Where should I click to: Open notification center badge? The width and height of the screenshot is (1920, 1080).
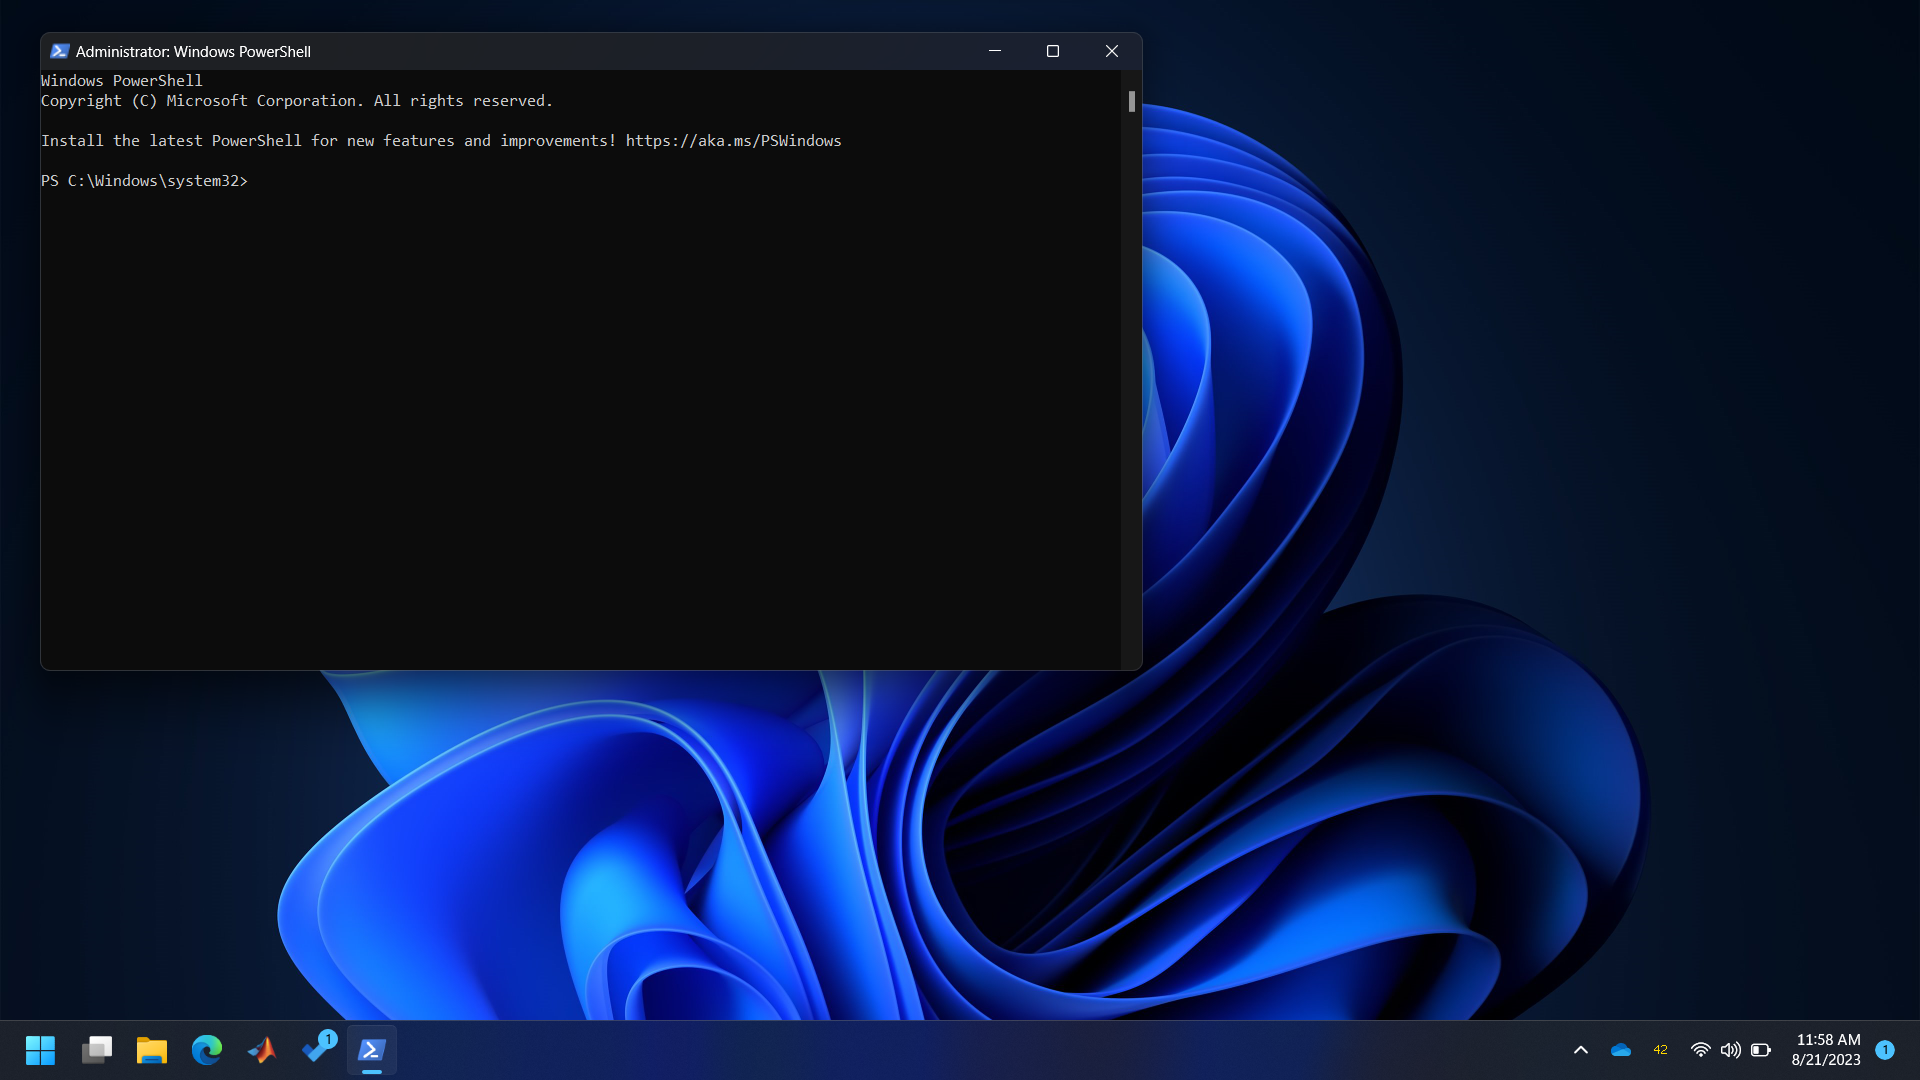[1885, 1050]
